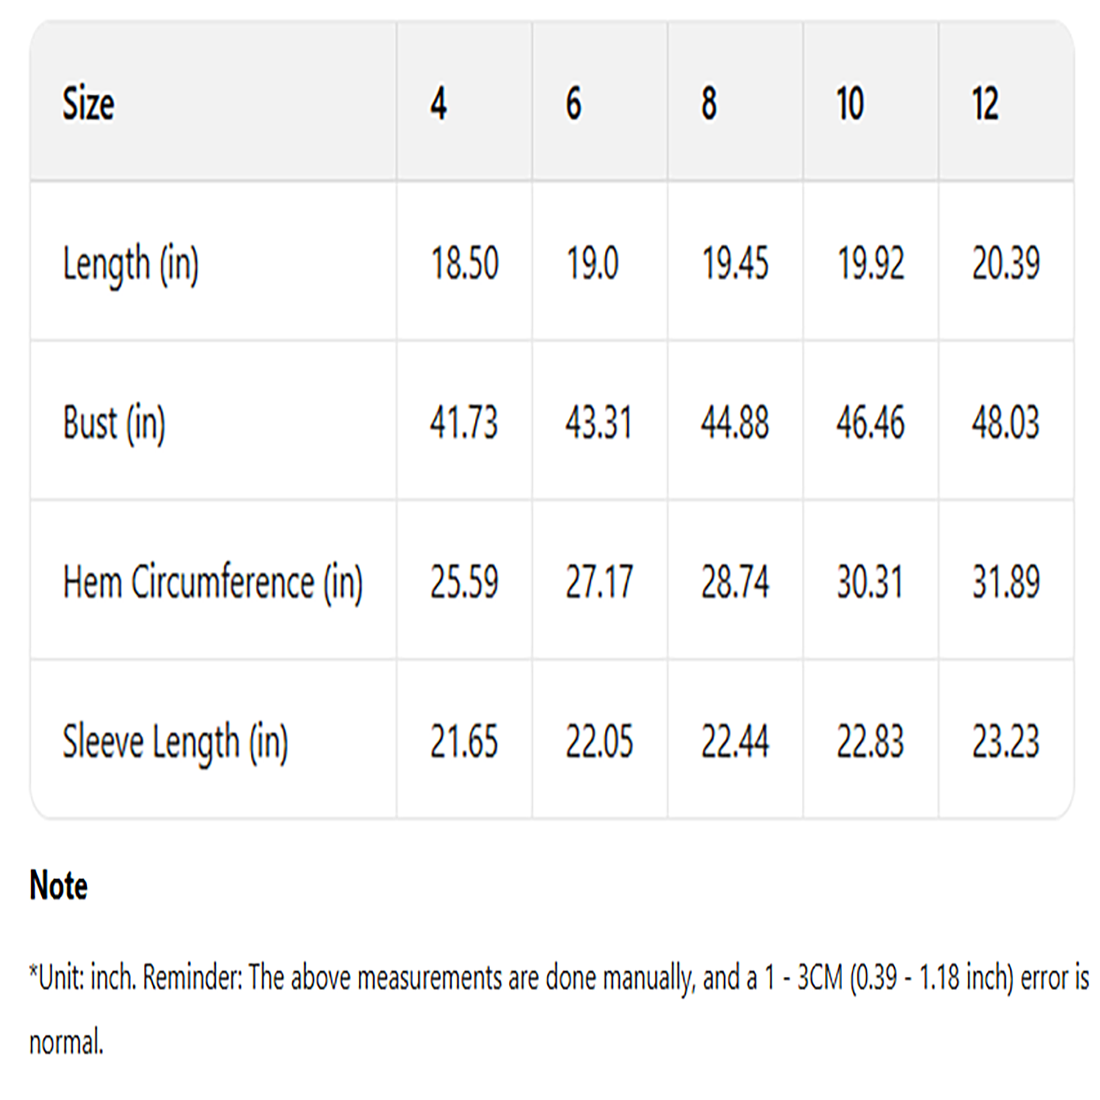The width and height of the screenshot is (1100, 1100).
Task: Click the size 12 column header
Action: [x=985, y=103]
